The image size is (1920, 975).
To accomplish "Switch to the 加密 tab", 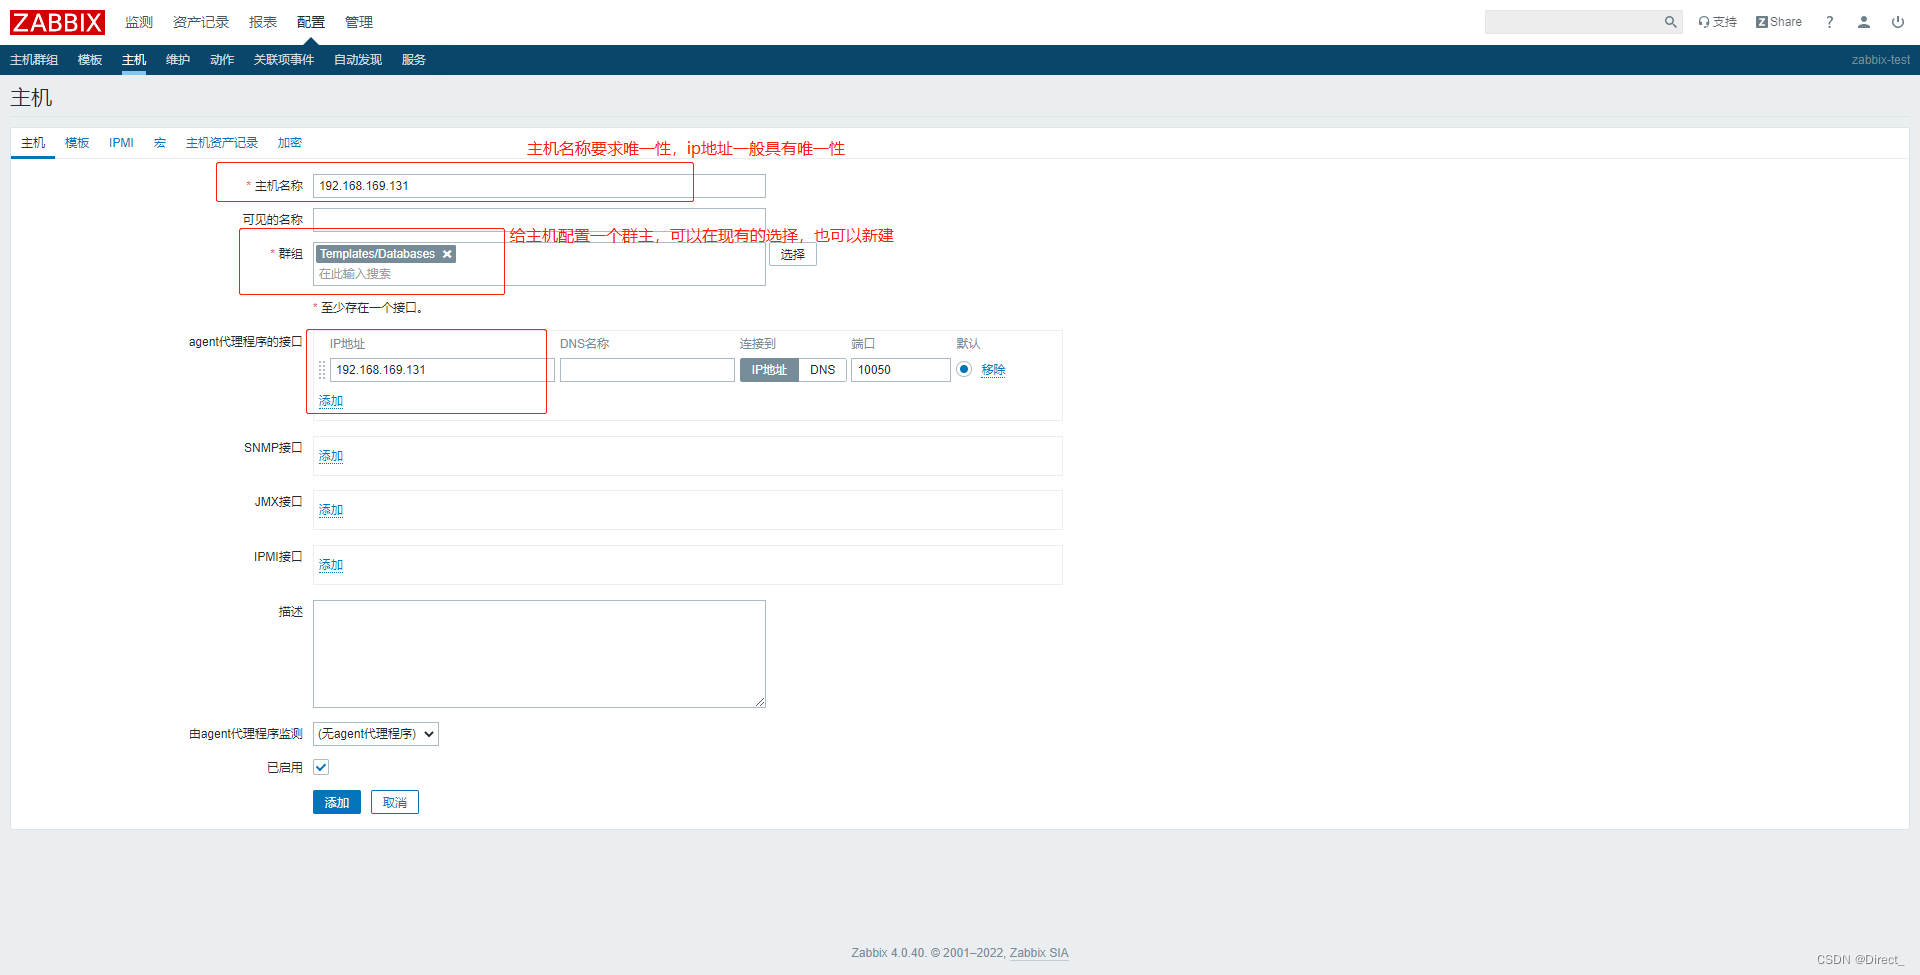I will coord(290,143).
